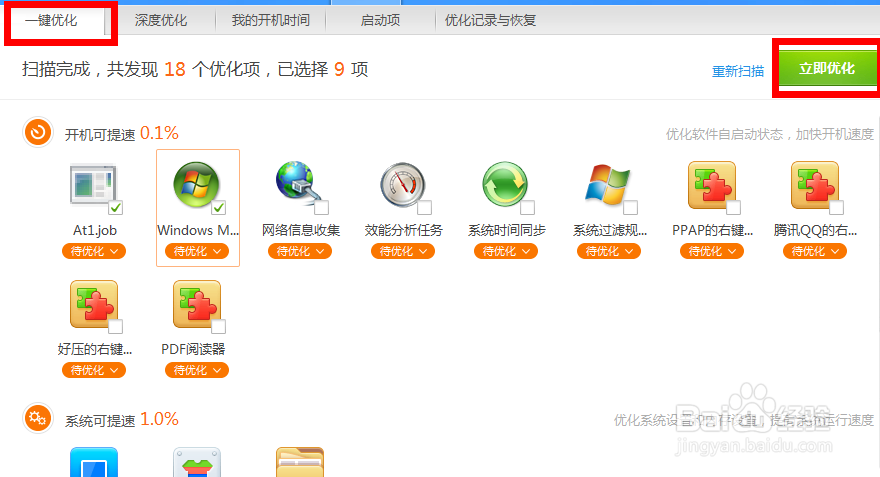Click the 效能分析任务 gauge icon

tap(402, 185)
